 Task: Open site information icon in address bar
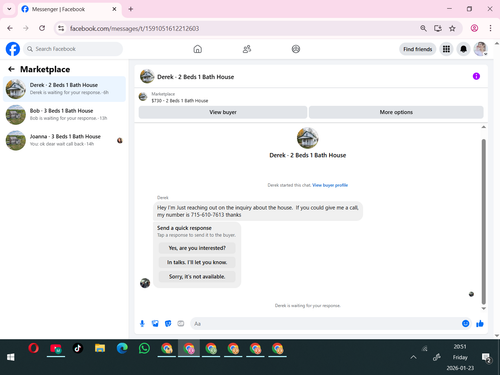61,28
